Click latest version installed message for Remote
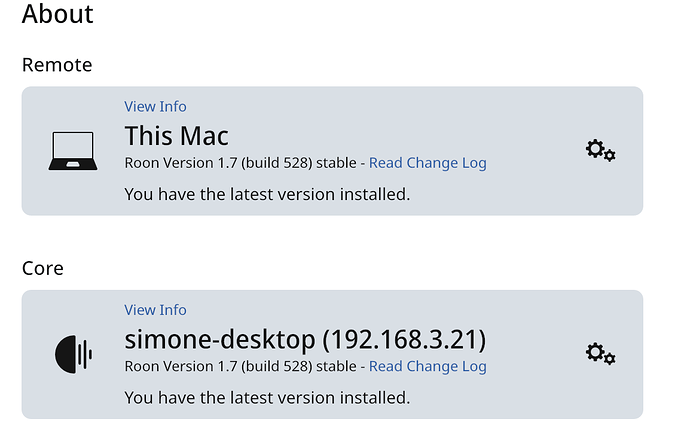690x443 pixels. tap(267, 194)
